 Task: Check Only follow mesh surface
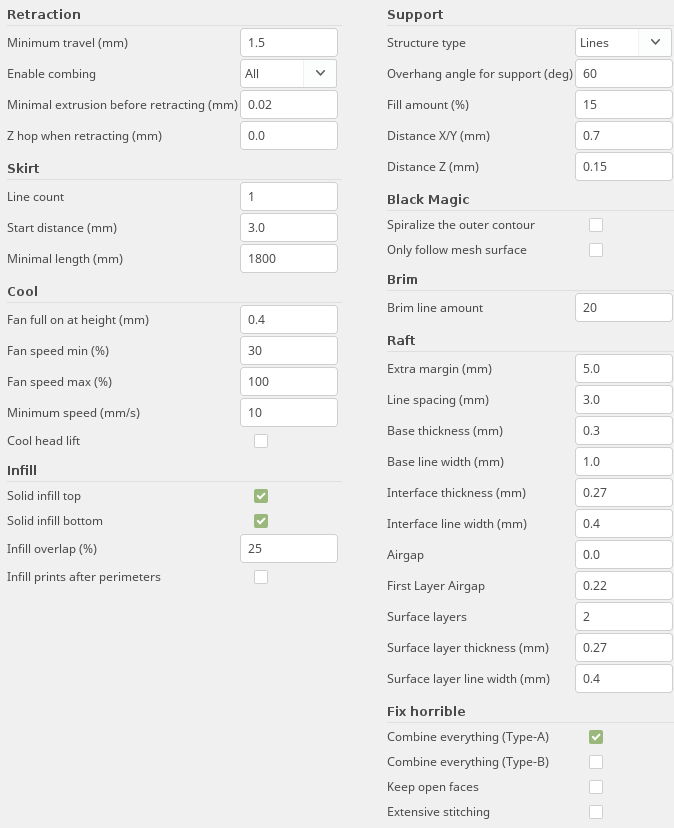(596, 250)
